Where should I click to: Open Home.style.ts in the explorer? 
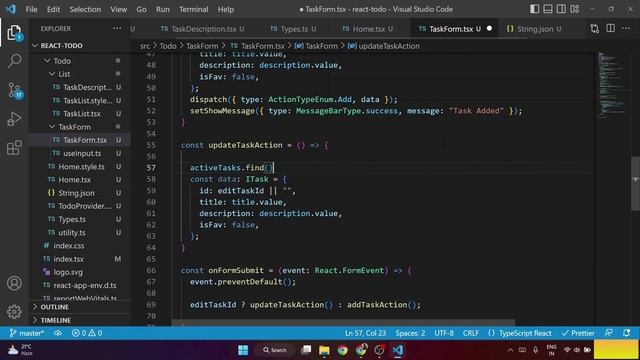80,167
